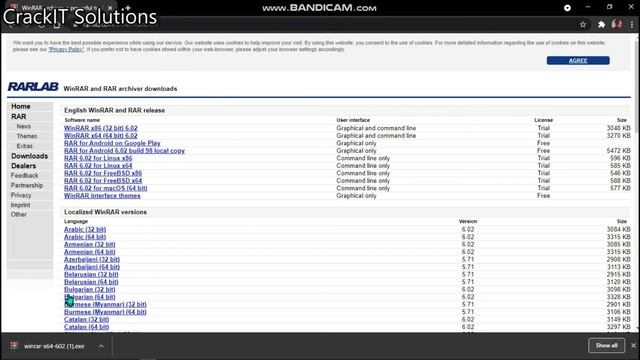Open Themes in sidebar
This screenshot has height=360, width=640.
[x=27, y=136]
